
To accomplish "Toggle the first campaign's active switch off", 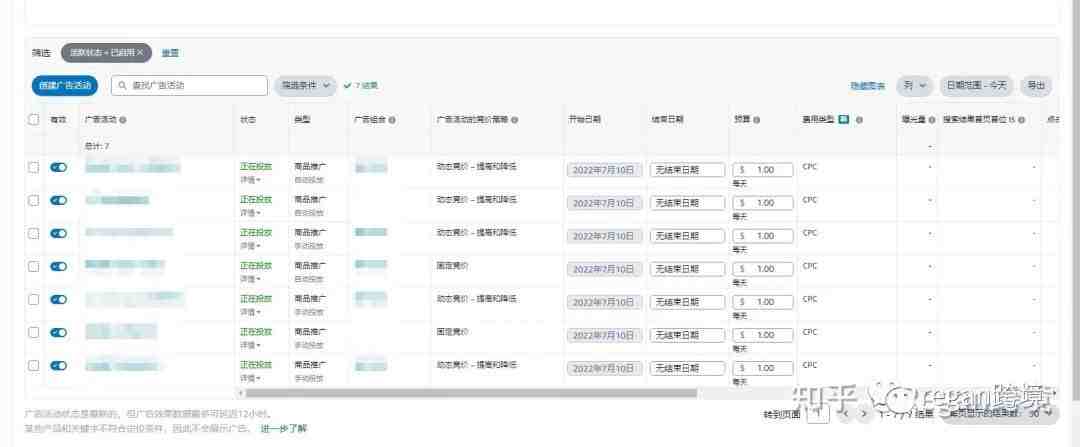I will pyautogui.click(x=59, y=167).
